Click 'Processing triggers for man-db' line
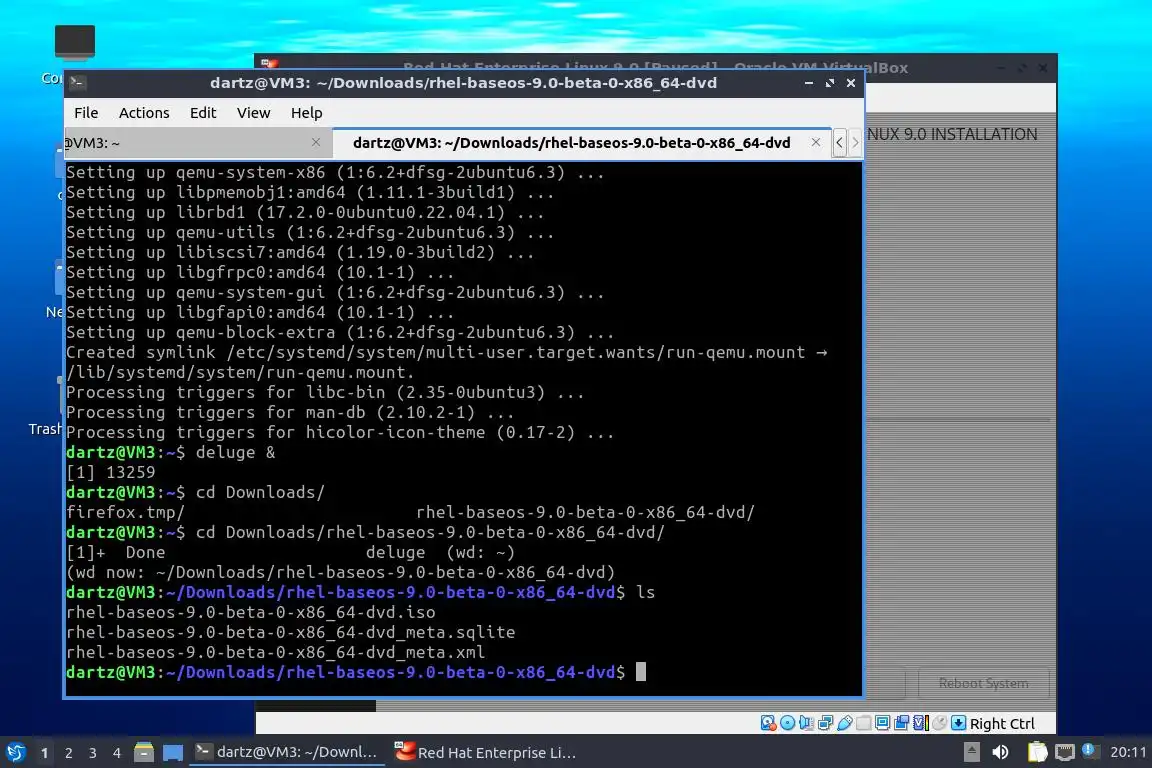Image resolution: width=1152 pixels, height=768 pixels. tap(289, 412)
